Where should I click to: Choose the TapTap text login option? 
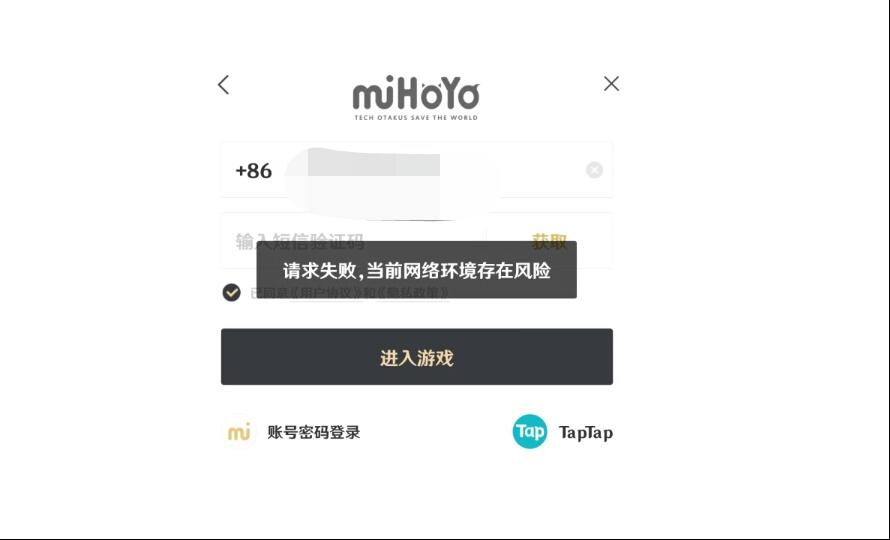586,433
